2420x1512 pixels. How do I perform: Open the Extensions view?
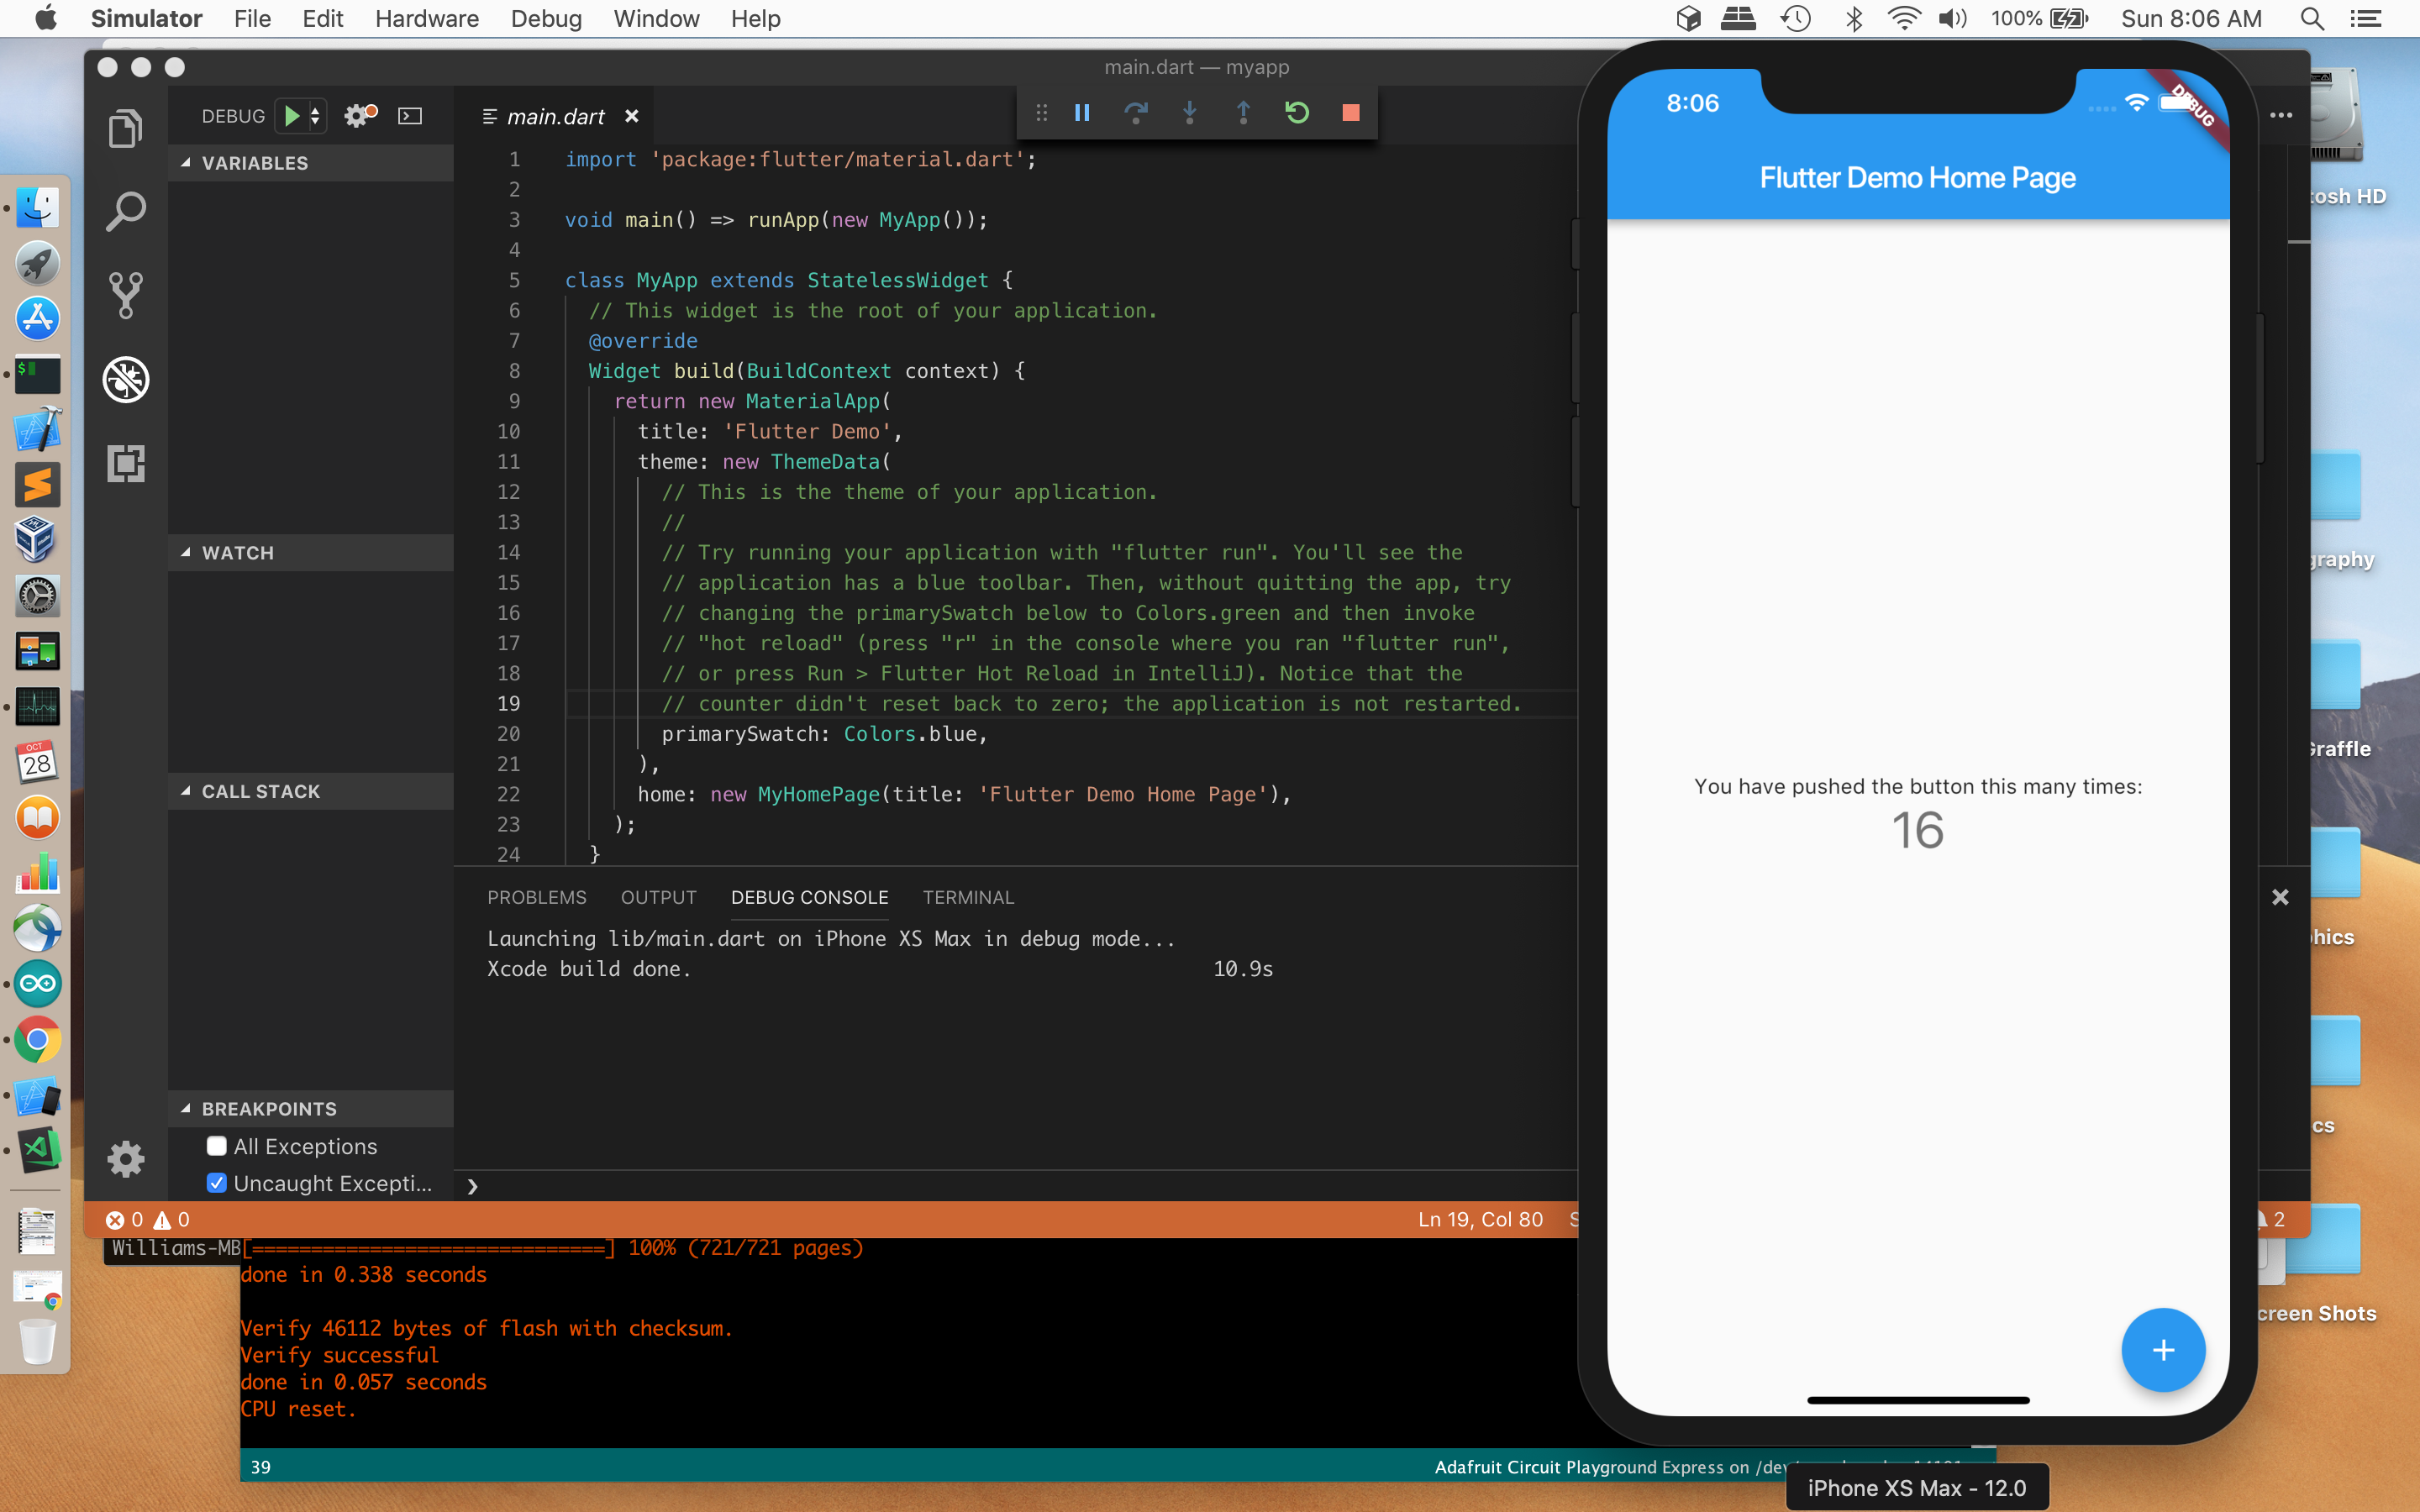(125, 463)
